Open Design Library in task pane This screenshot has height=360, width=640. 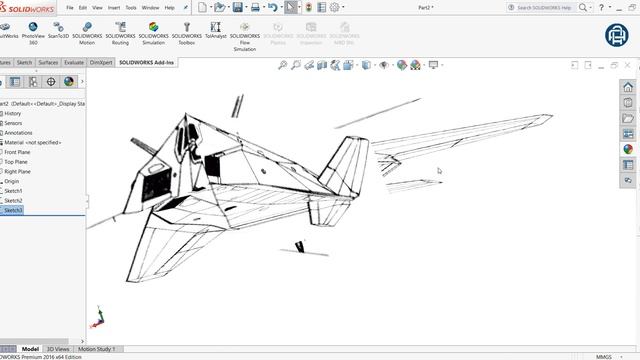pos(628,102)
